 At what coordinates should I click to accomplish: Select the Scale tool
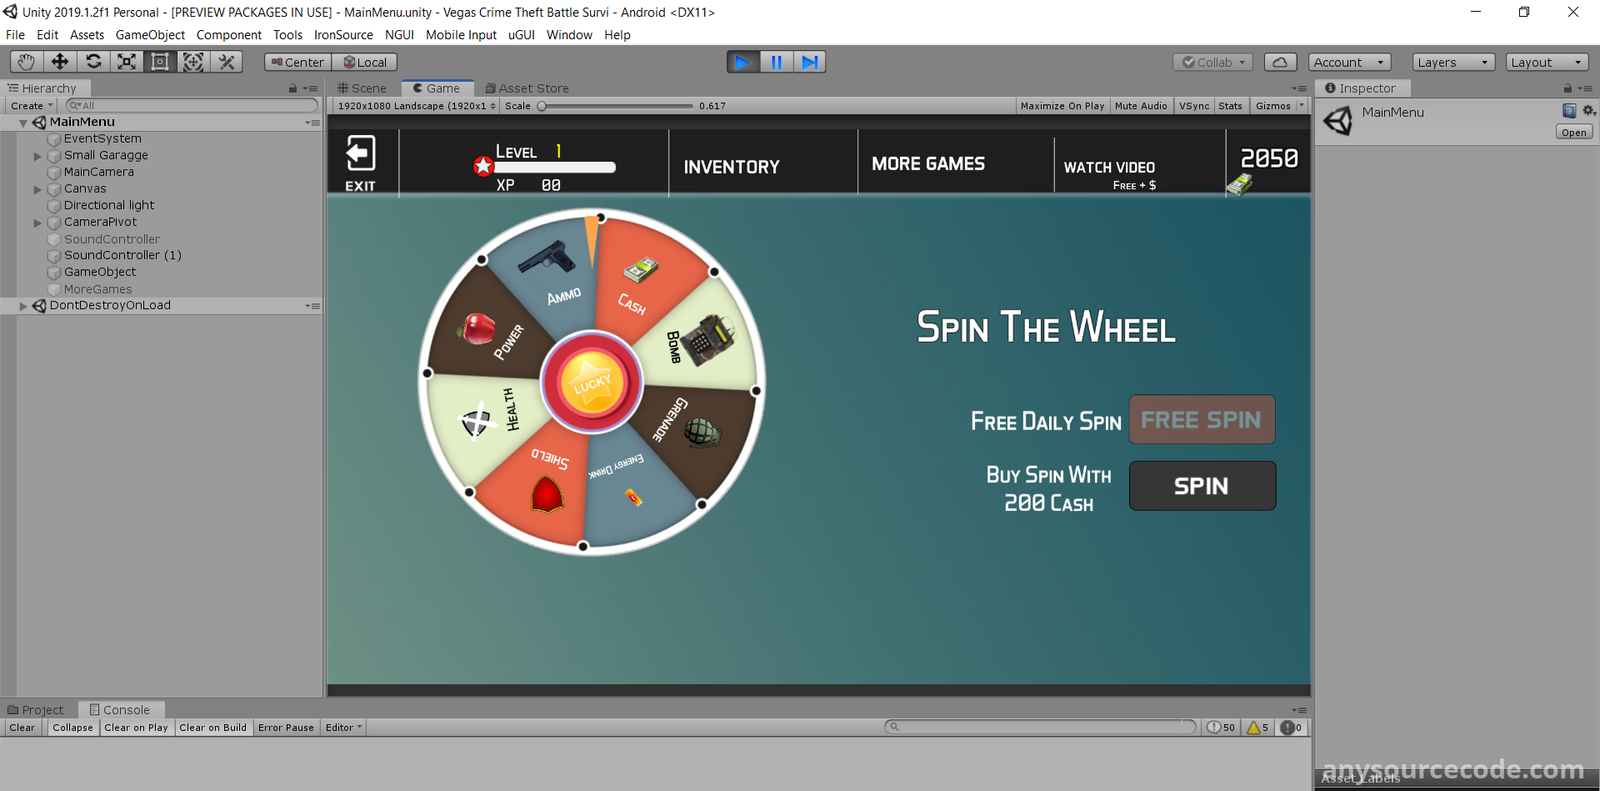tap(127, 62)
